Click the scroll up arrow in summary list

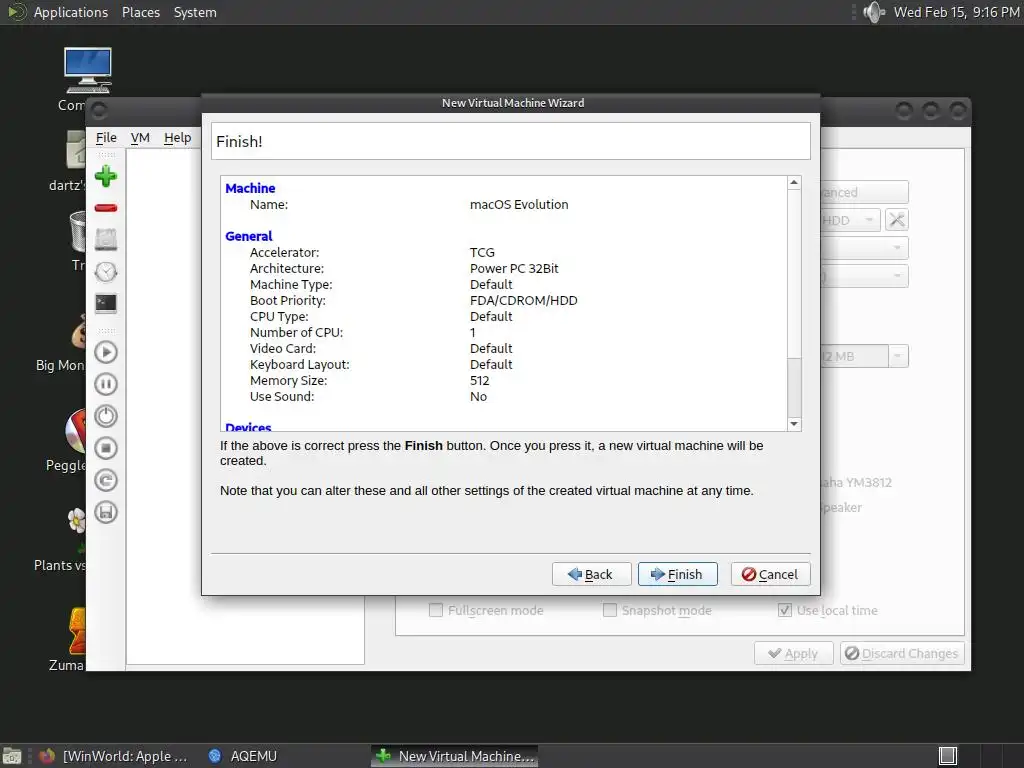click(x=794, y=183)
